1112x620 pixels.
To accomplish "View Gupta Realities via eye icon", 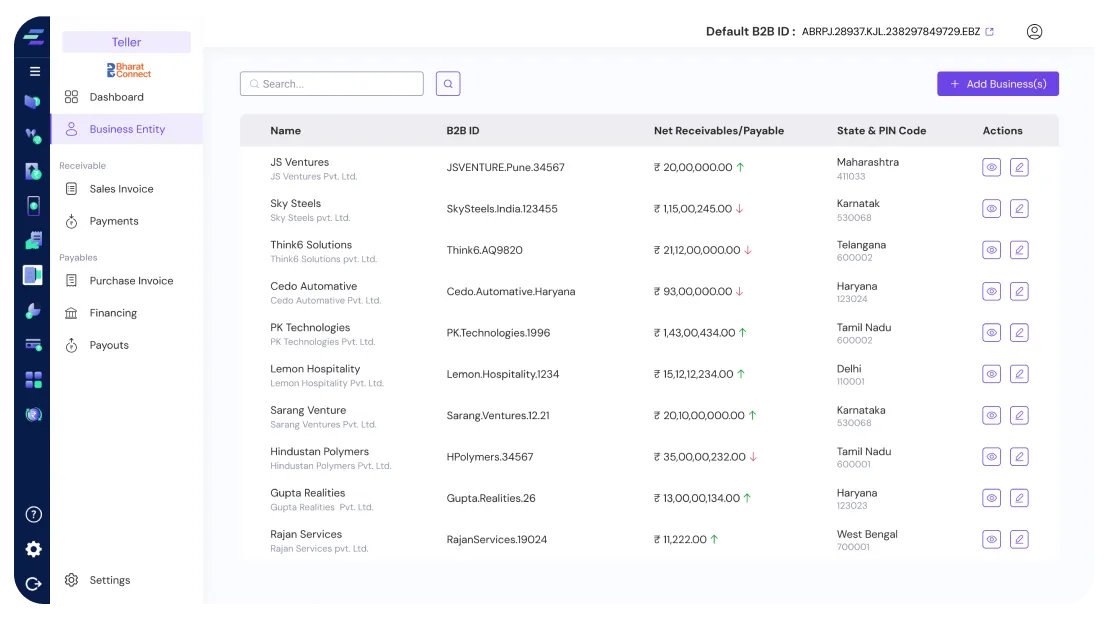I will (x=991, y=498).
